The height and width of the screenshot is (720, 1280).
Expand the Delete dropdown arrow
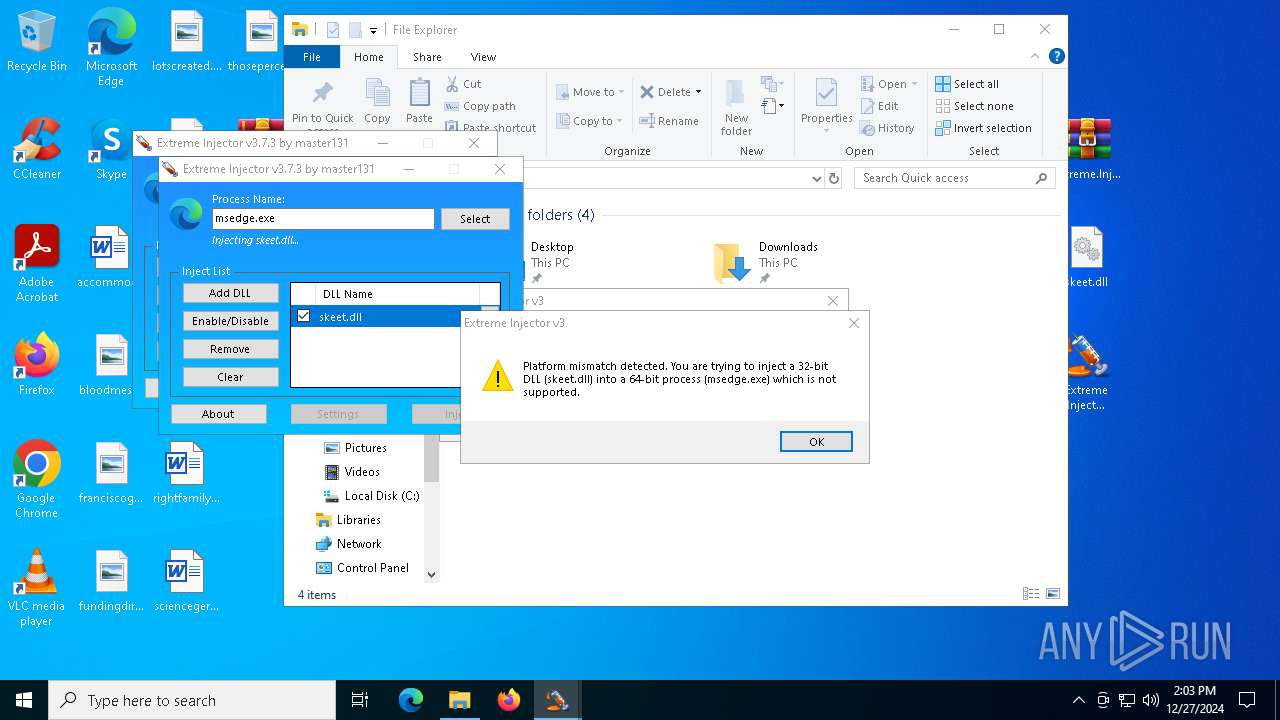(x=698, y=92)
